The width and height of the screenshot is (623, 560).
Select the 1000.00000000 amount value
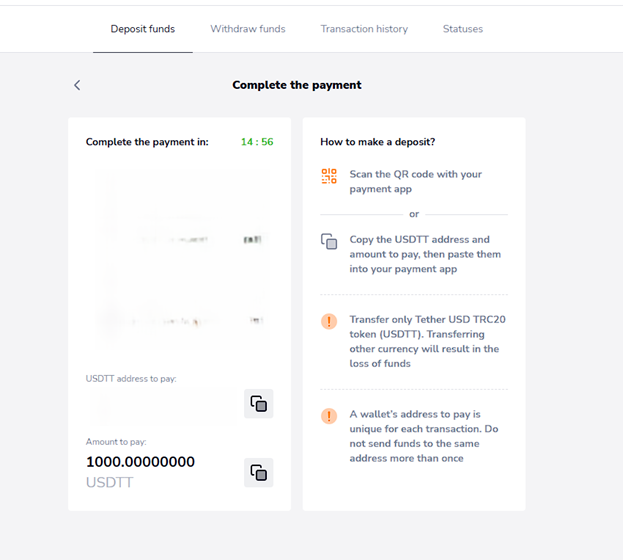(140, 462)
